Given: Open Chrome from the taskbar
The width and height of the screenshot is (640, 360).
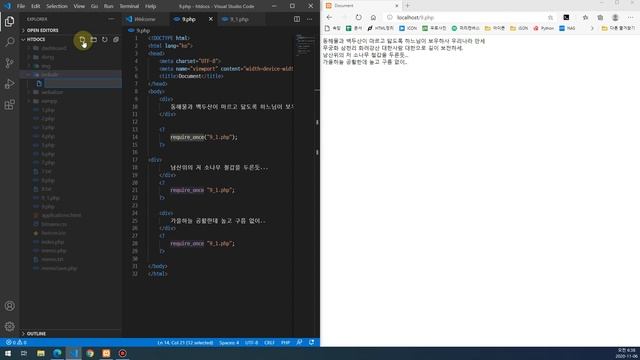Looking at the screenshot, I should 90,353.
